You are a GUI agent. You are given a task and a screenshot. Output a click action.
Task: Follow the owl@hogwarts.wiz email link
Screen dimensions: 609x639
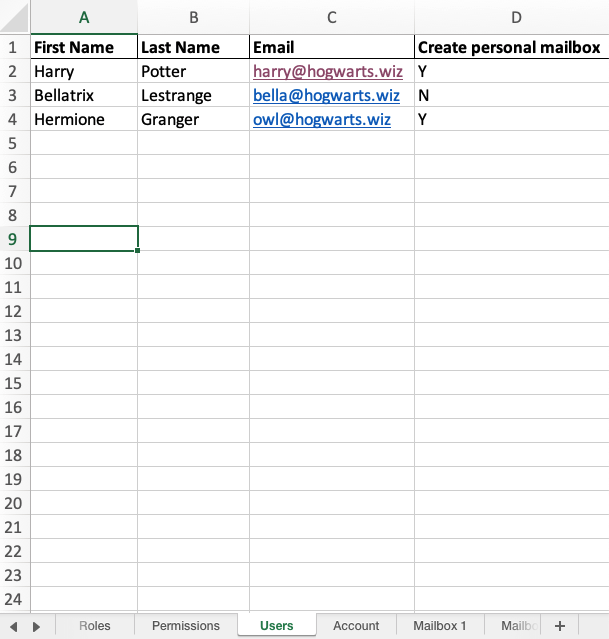321,120
